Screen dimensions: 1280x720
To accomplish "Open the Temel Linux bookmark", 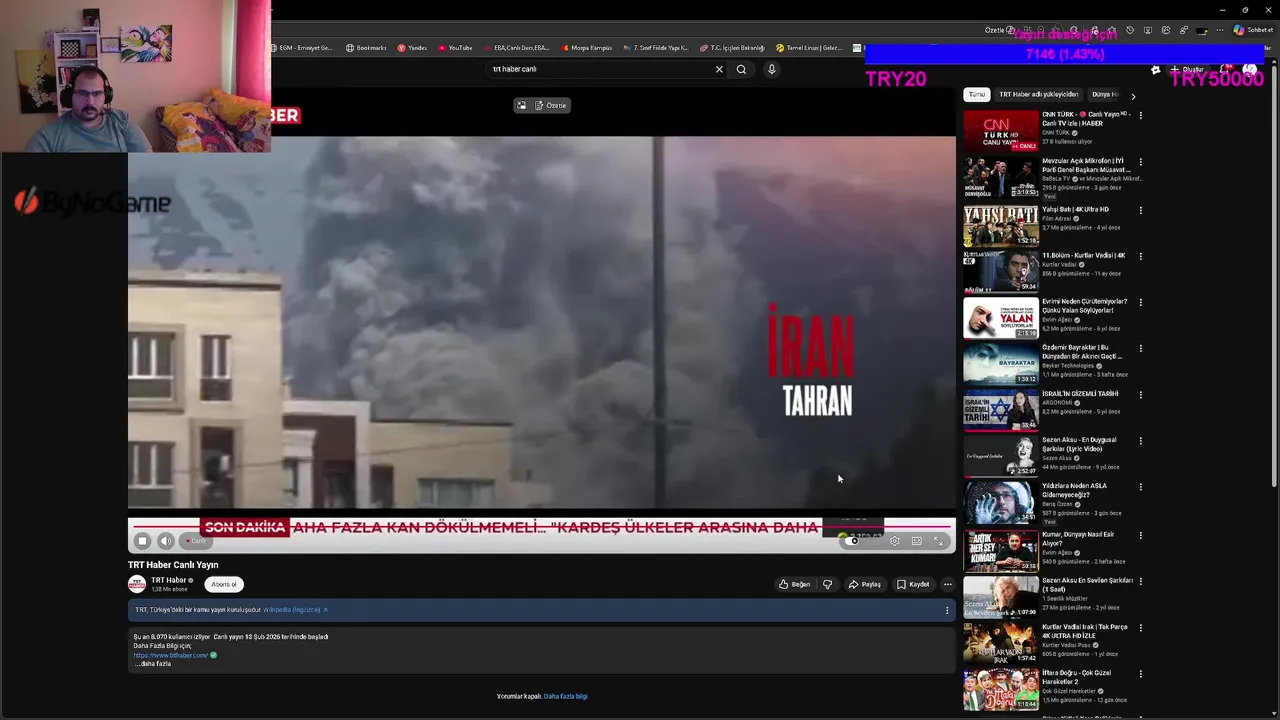I will pos(810,47).
